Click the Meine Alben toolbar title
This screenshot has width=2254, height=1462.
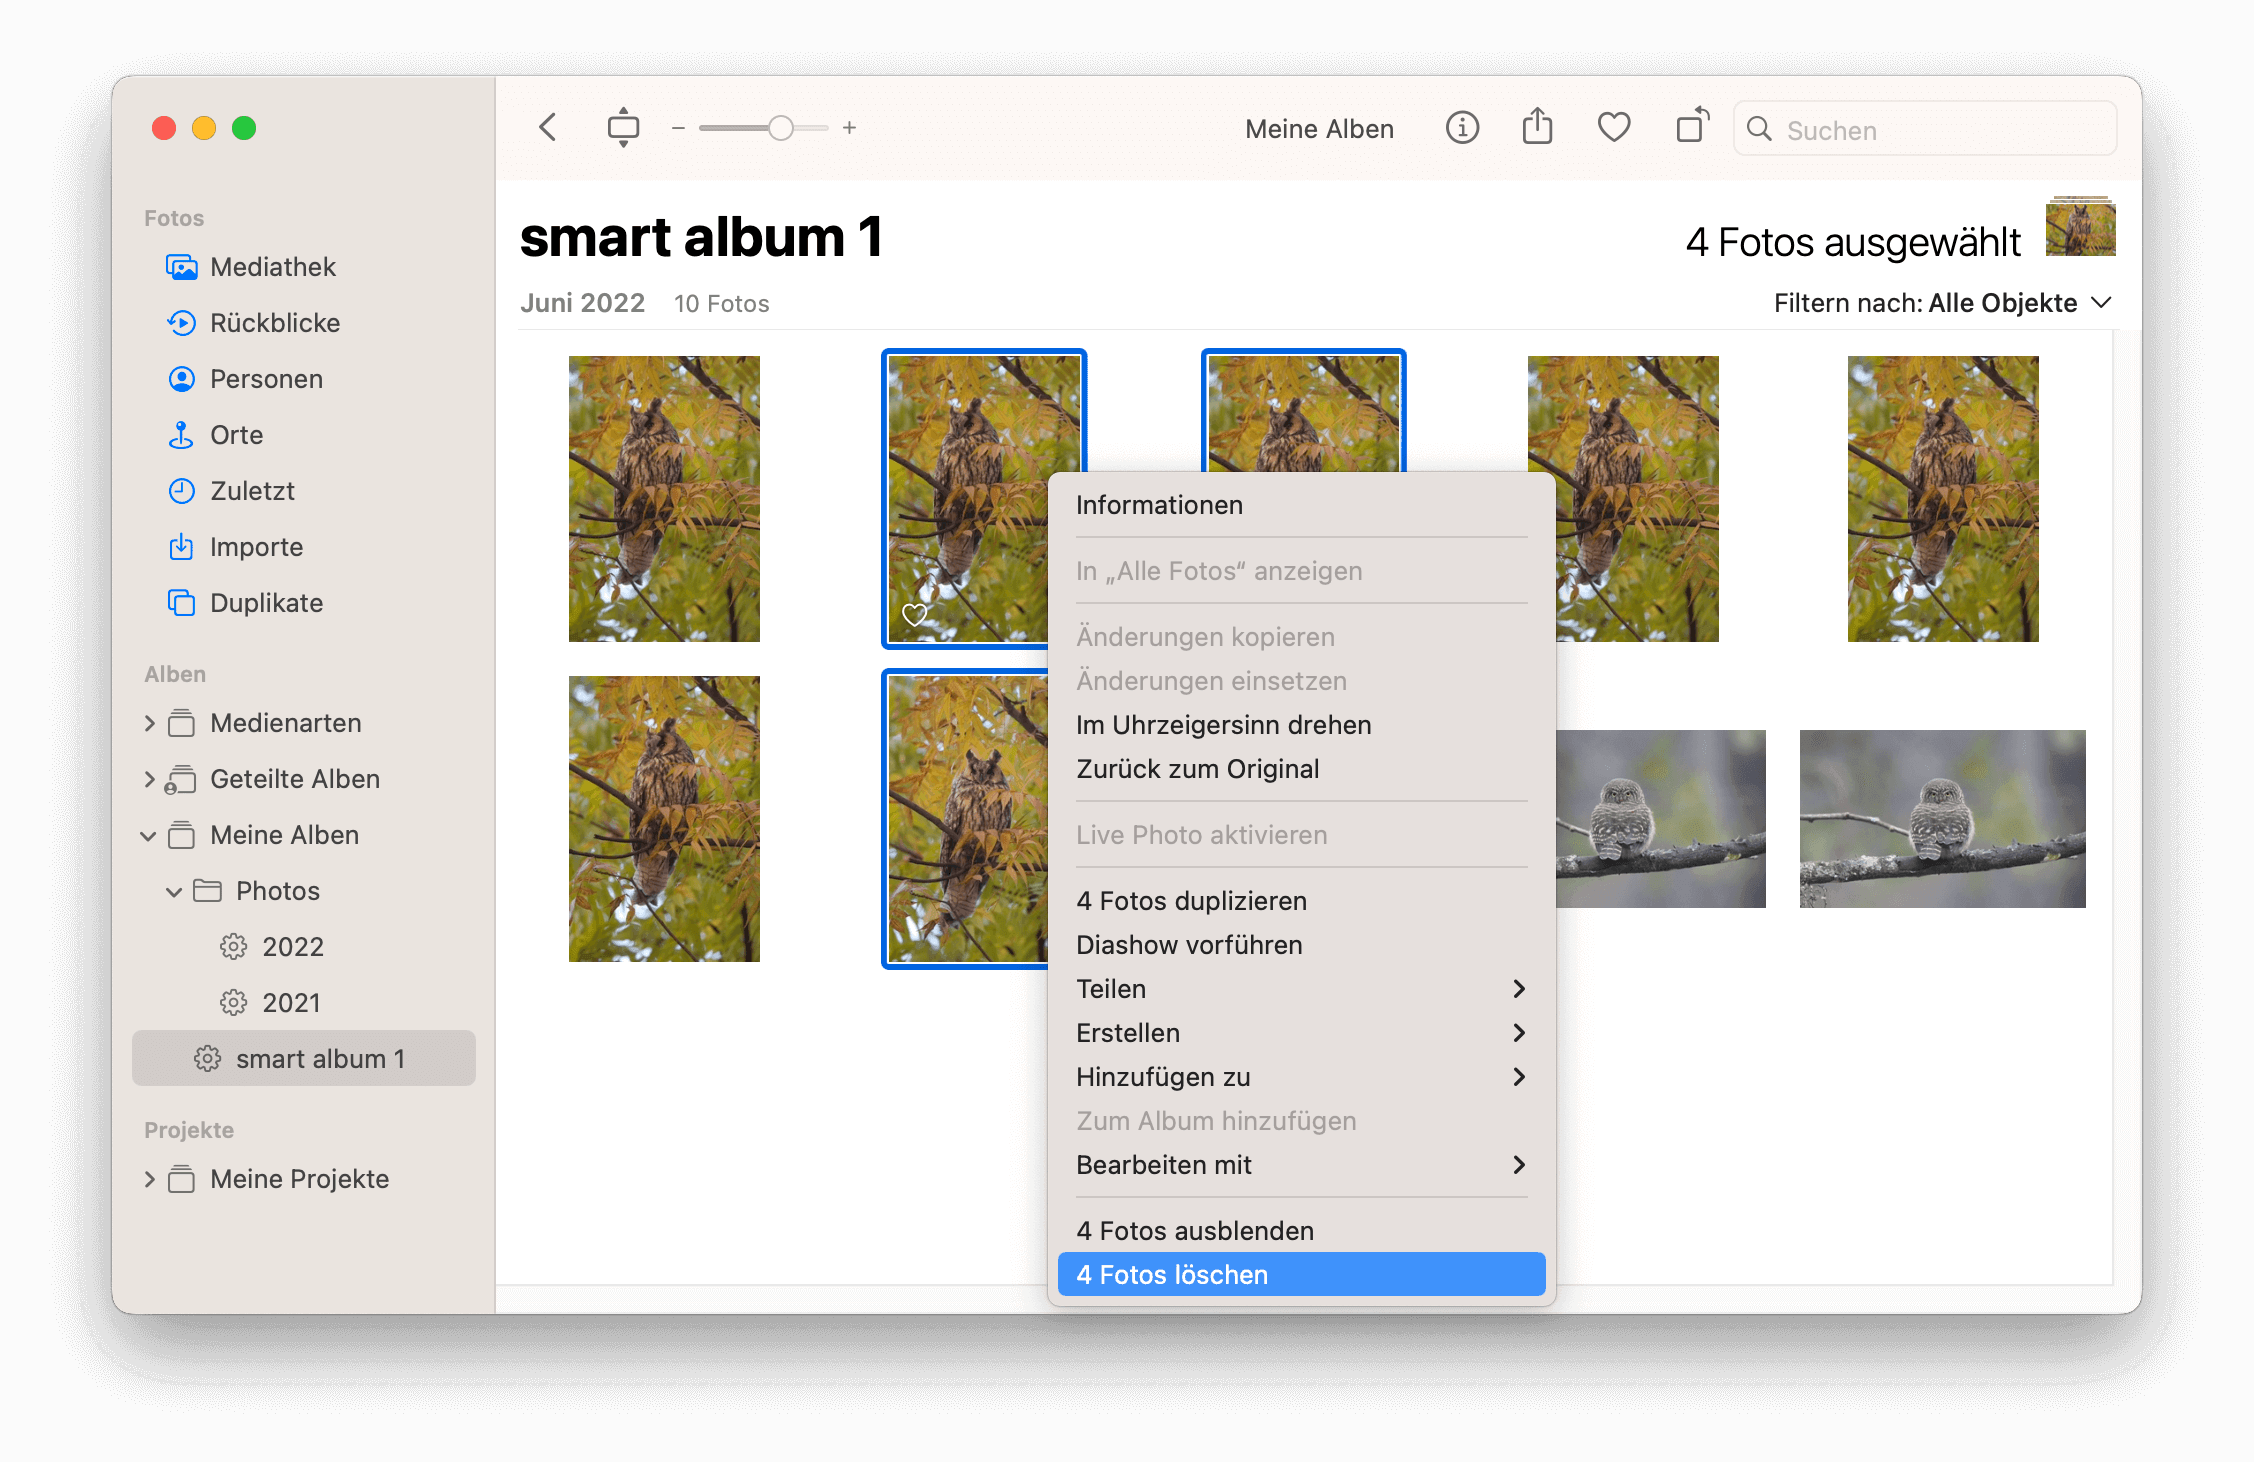(x=1319, y=129)
